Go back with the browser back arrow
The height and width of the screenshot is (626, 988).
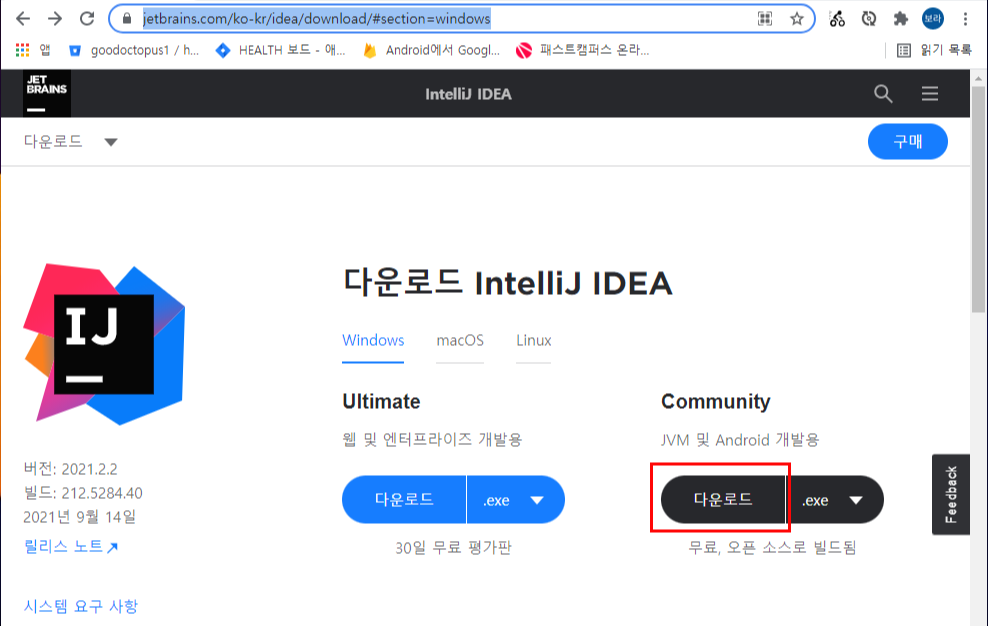click(23, 19)
